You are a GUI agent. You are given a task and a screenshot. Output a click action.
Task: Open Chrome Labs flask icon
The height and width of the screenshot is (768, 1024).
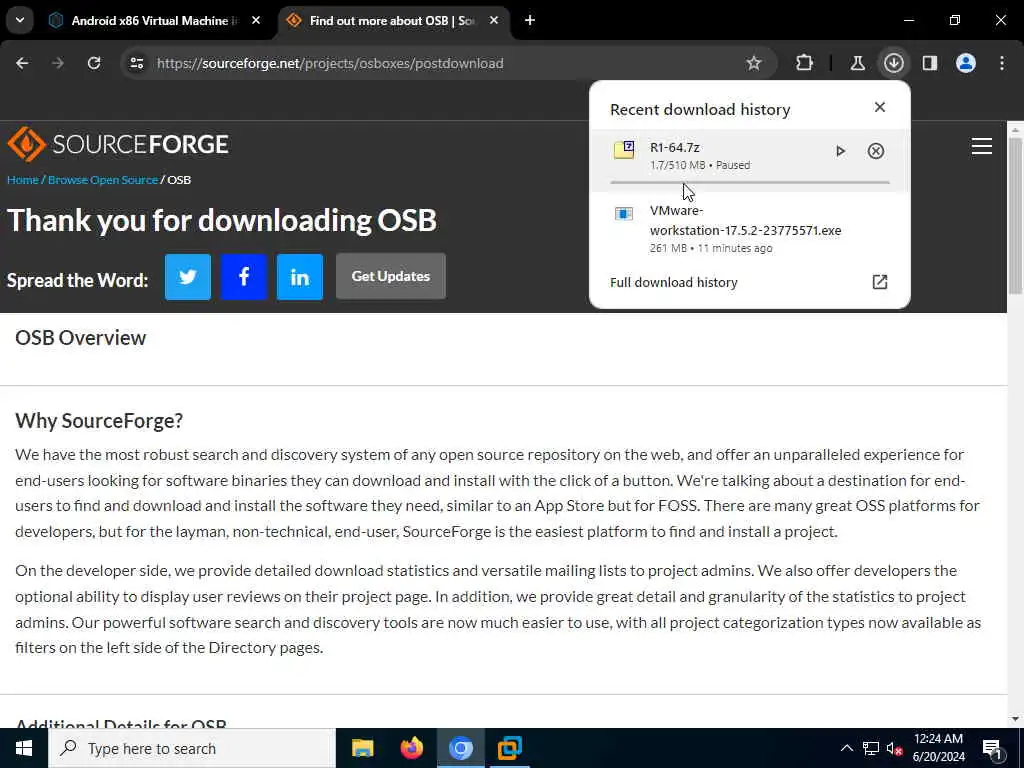tap(857, 63)
